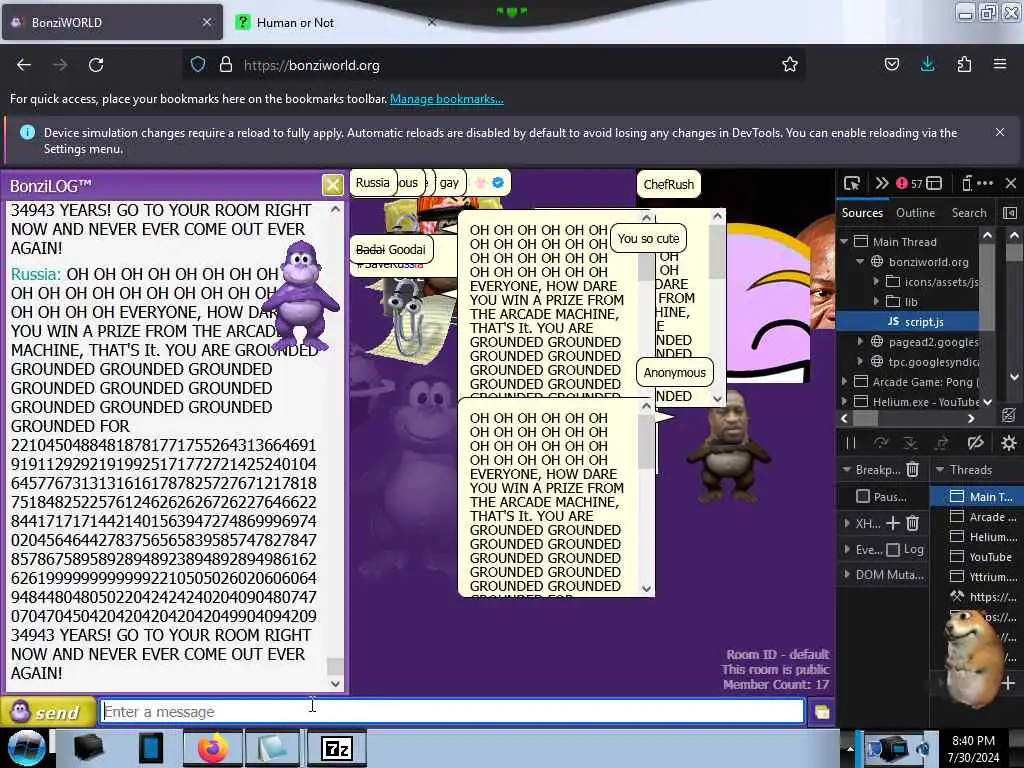Go back to the previous page
The width and height of the screenshot is (1024, 768).
24,65
